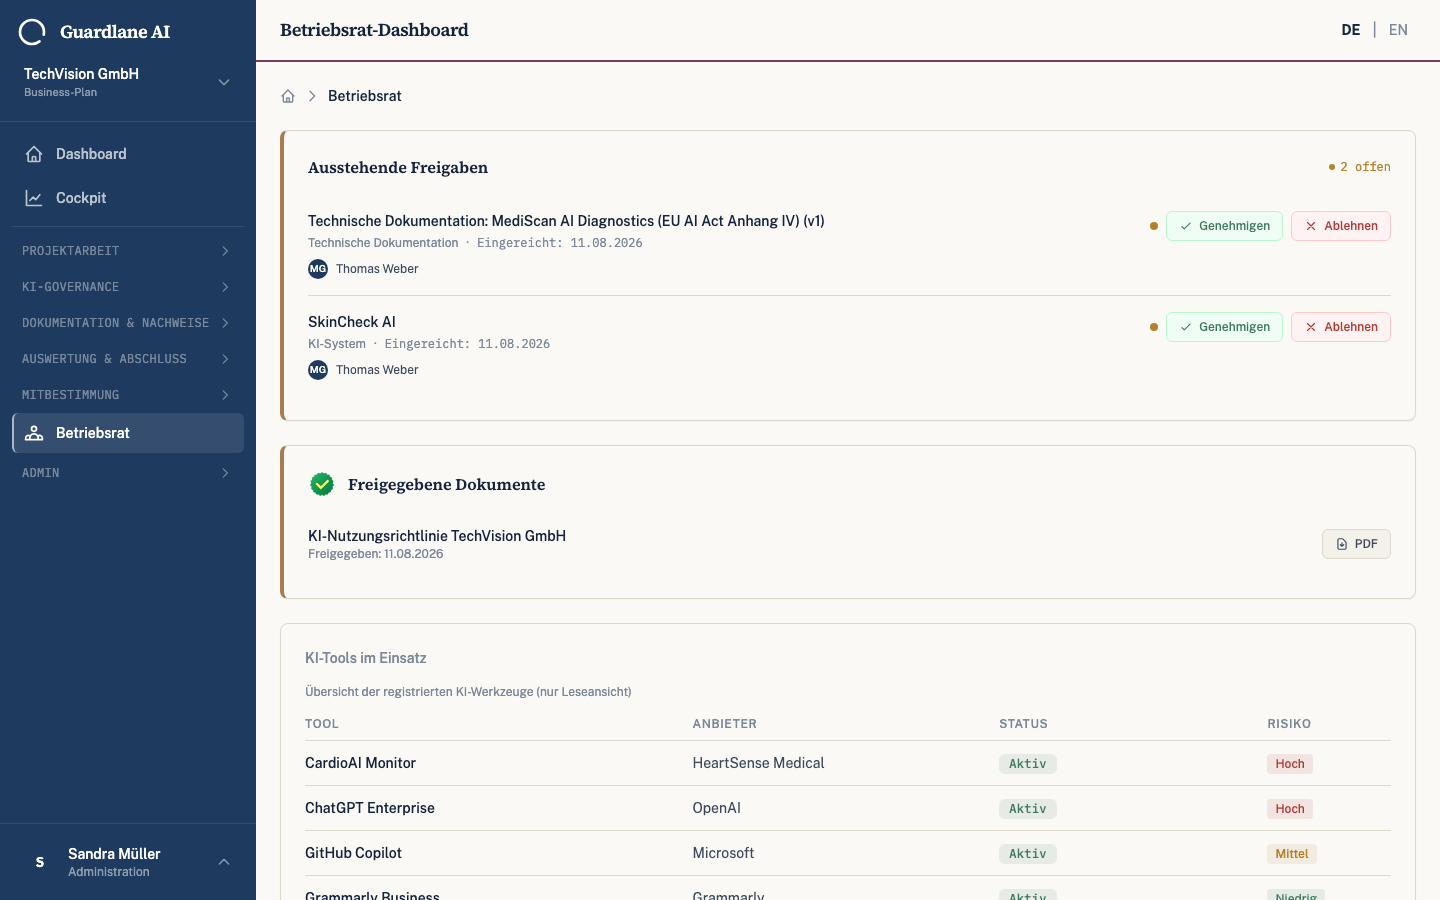The height and width of the screenshot is (900, 1440).
Task: Click the Mittel risk badge for GitHub Copilot
Action: (1292, 854)
